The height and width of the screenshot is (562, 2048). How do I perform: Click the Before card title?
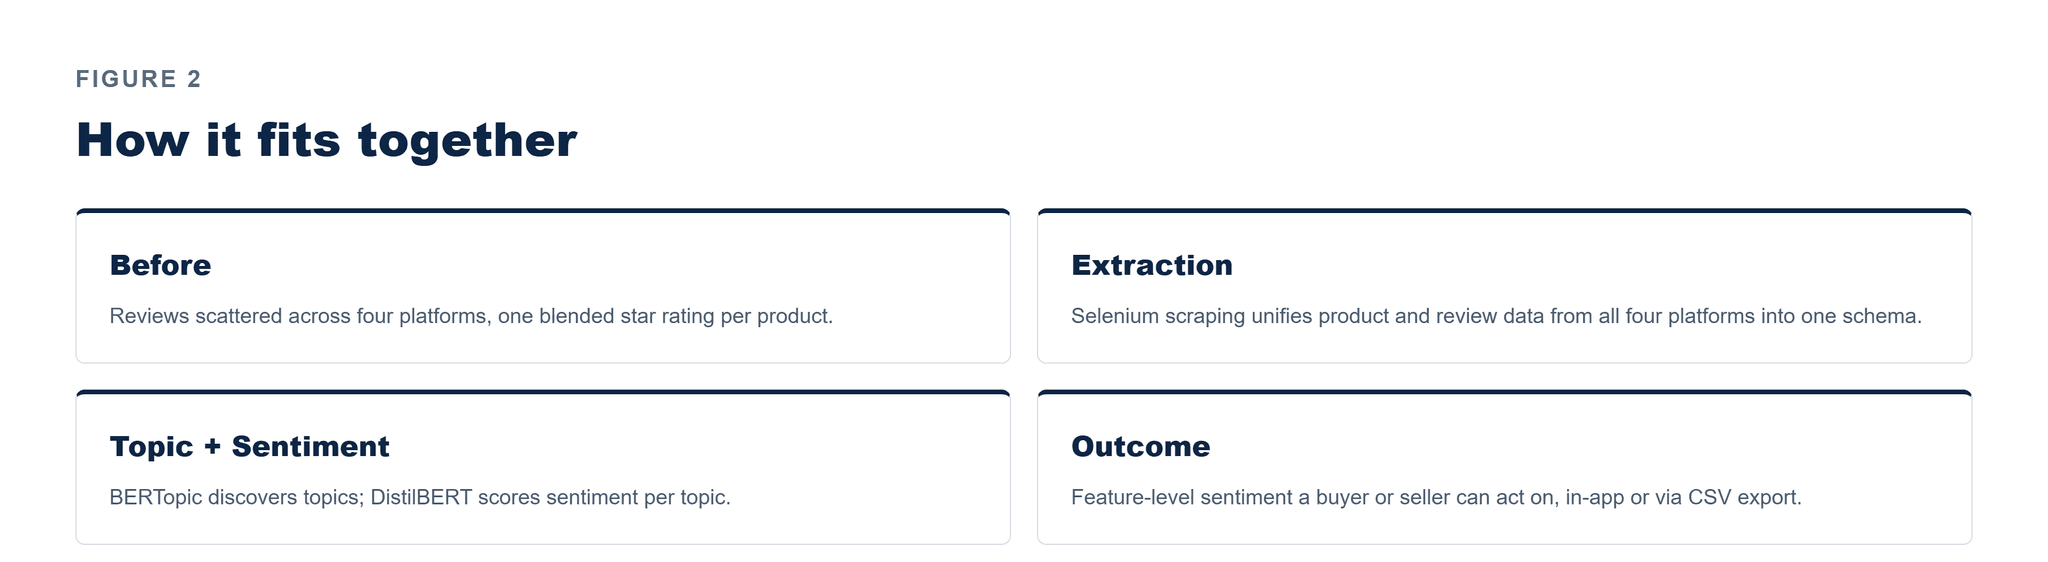click(x=160, y=265)
